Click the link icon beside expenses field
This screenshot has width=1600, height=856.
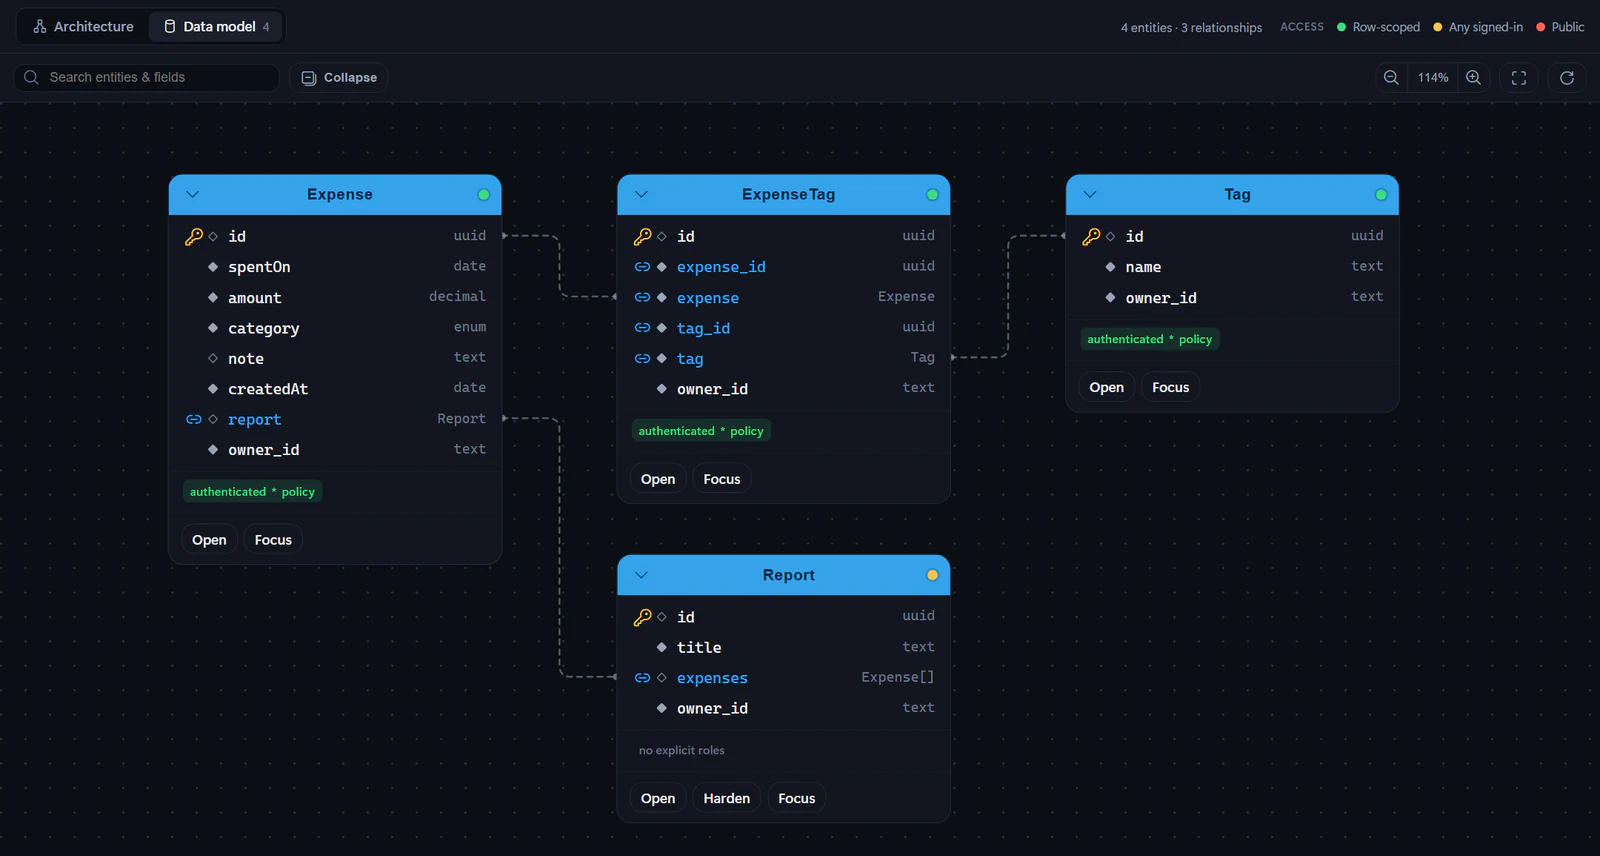[x=643, y=678]
